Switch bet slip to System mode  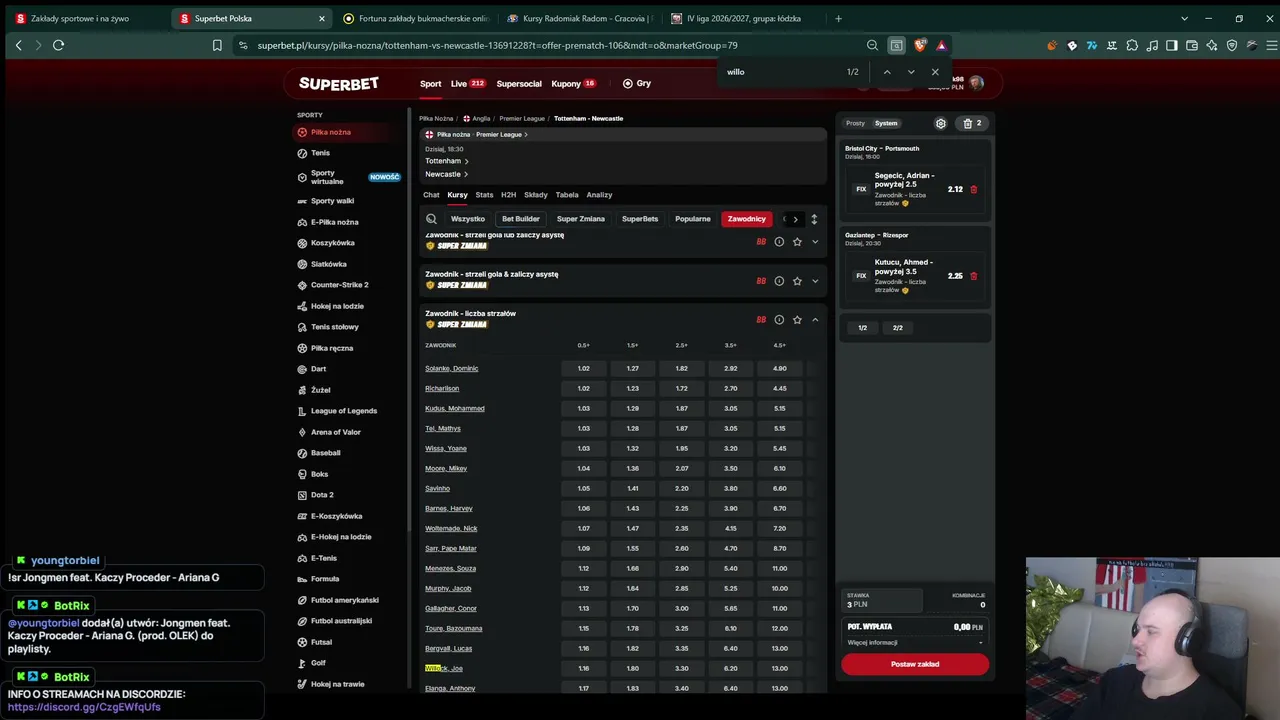click(x=886, y=123)
